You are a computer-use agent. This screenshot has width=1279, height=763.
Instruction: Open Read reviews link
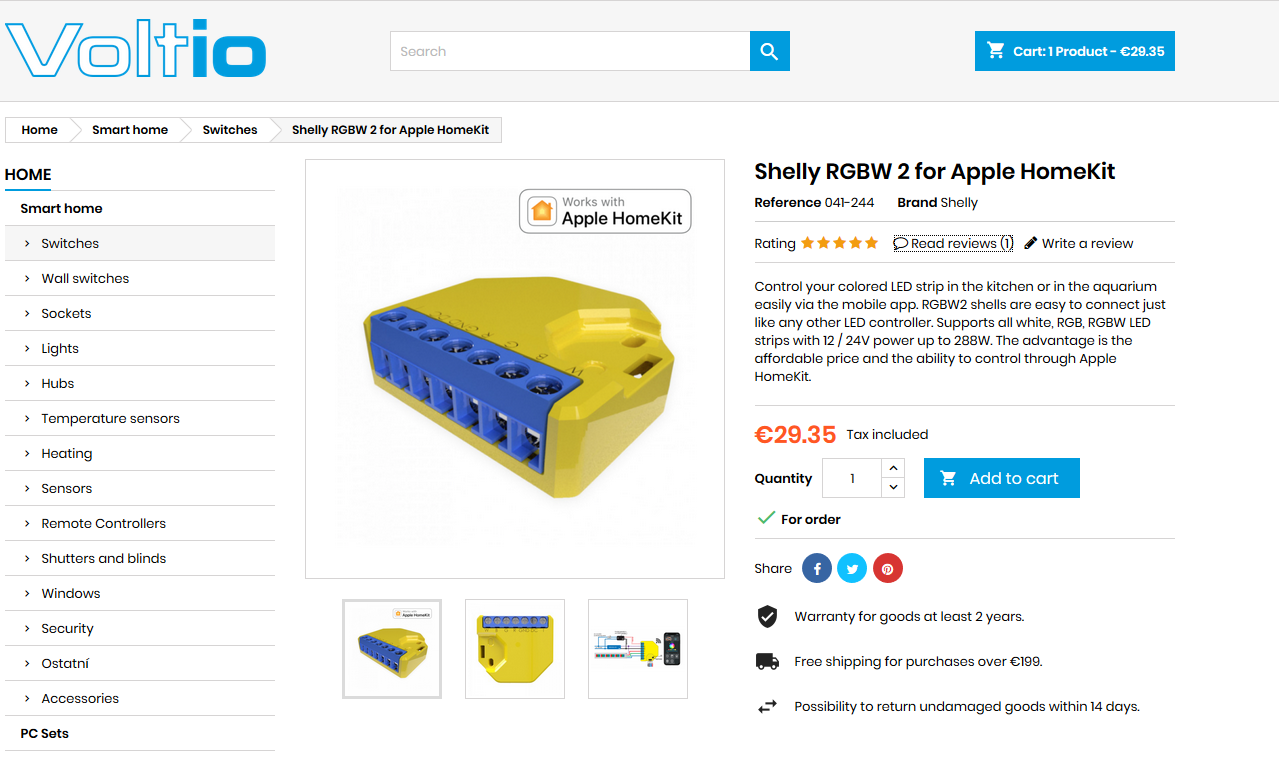[953, 243]
